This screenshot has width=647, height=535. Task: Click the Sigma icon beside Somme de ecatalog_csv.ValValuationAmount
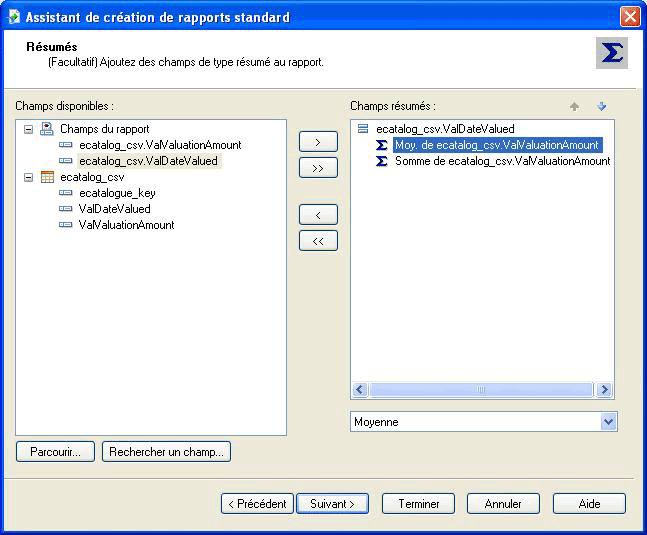382,161
